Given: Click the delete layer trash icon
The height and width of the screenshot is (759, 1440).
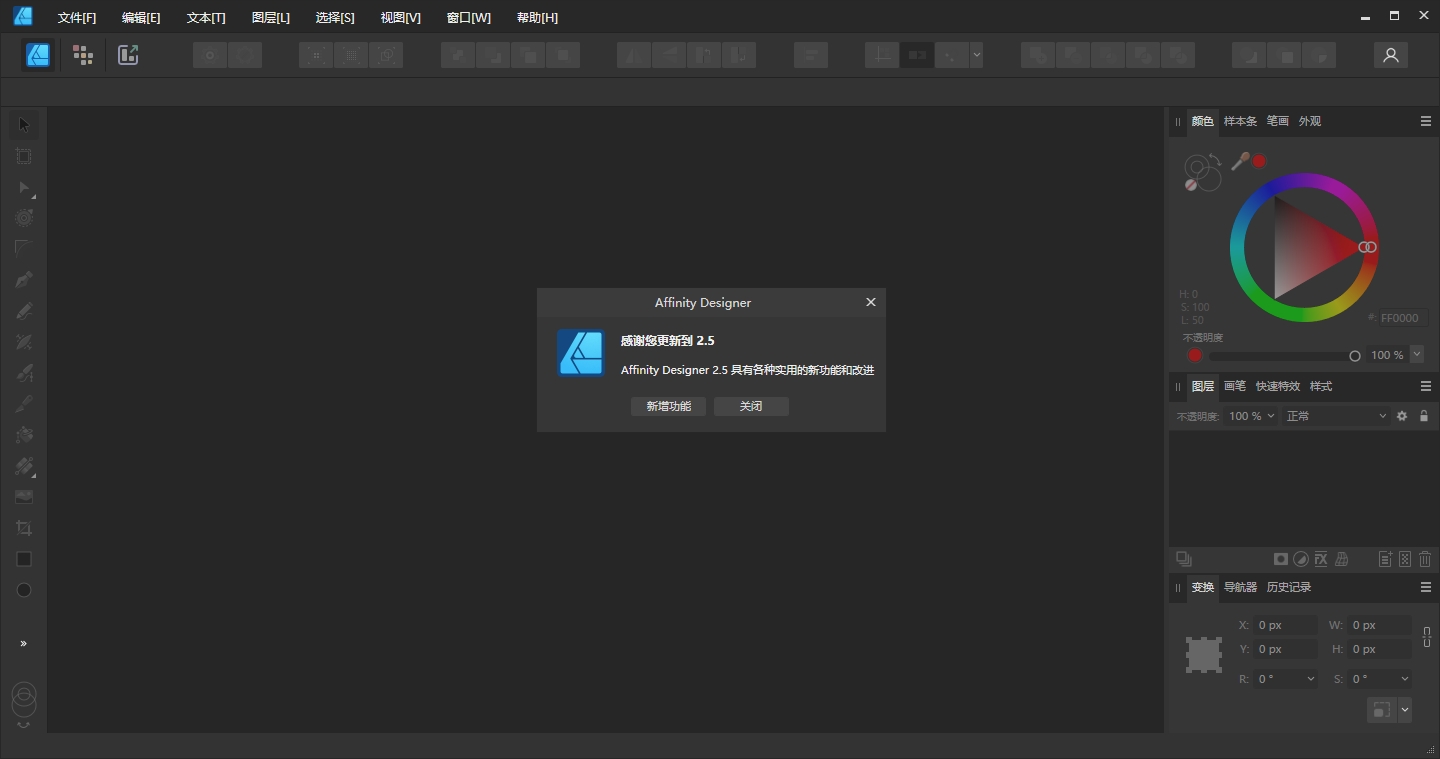Looking at the screenshot, I should tap(1425, 559).
